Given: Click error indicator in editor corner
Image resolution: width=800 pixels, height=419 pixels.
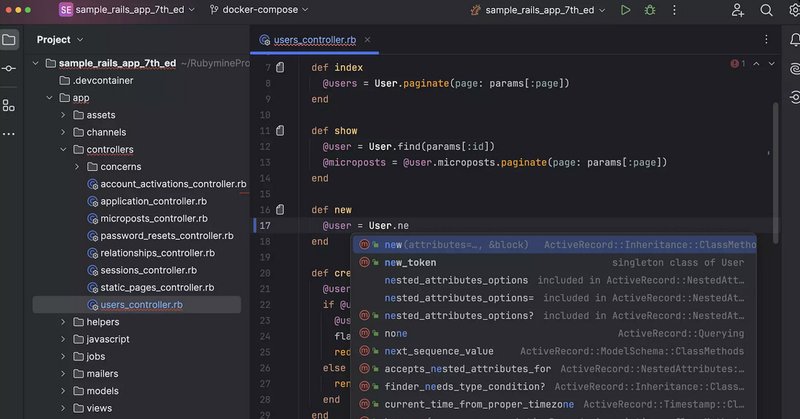Looking at the screenshot, I should (x=738, y=64).
